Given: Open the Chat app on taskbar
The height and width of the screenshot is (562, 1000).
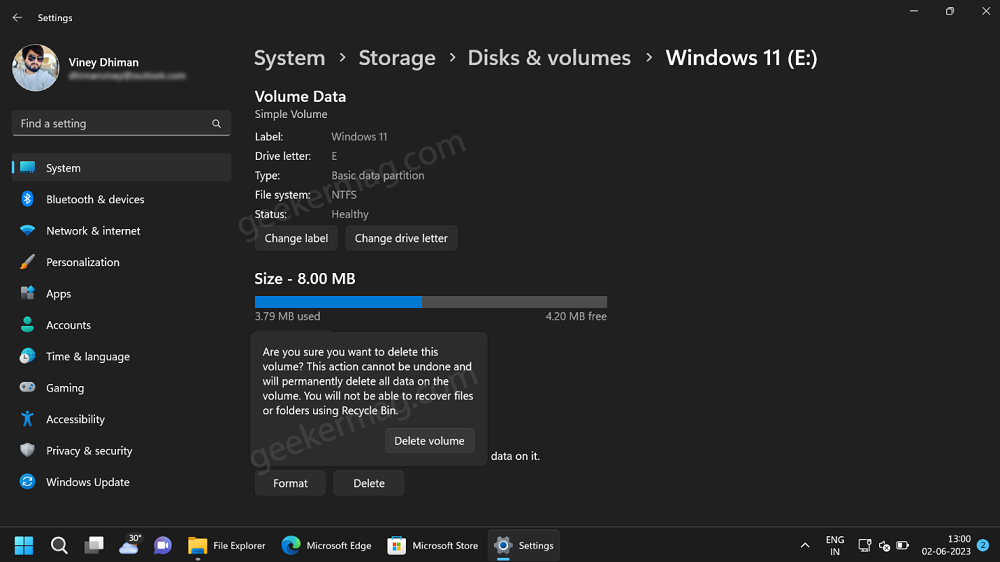Looking at the screenshot, I should tap(163, 545).
